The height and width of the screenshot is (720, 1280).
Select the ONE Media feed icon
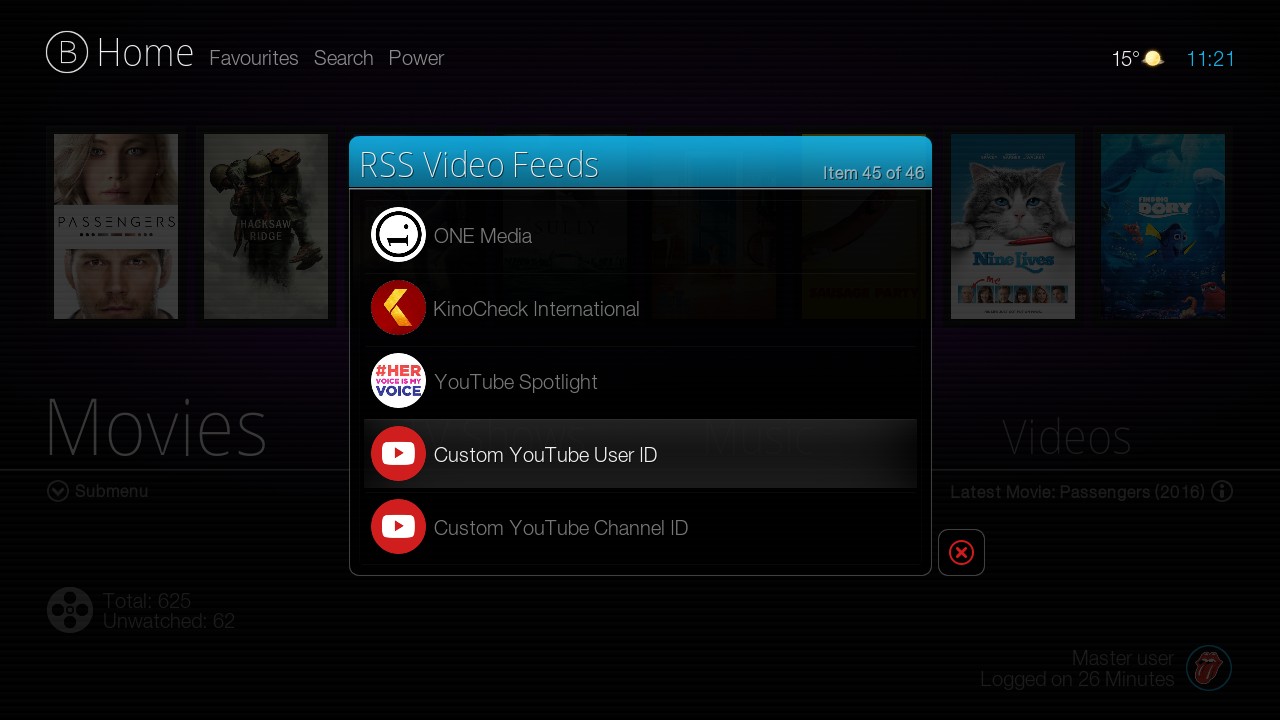click(398, 235)
